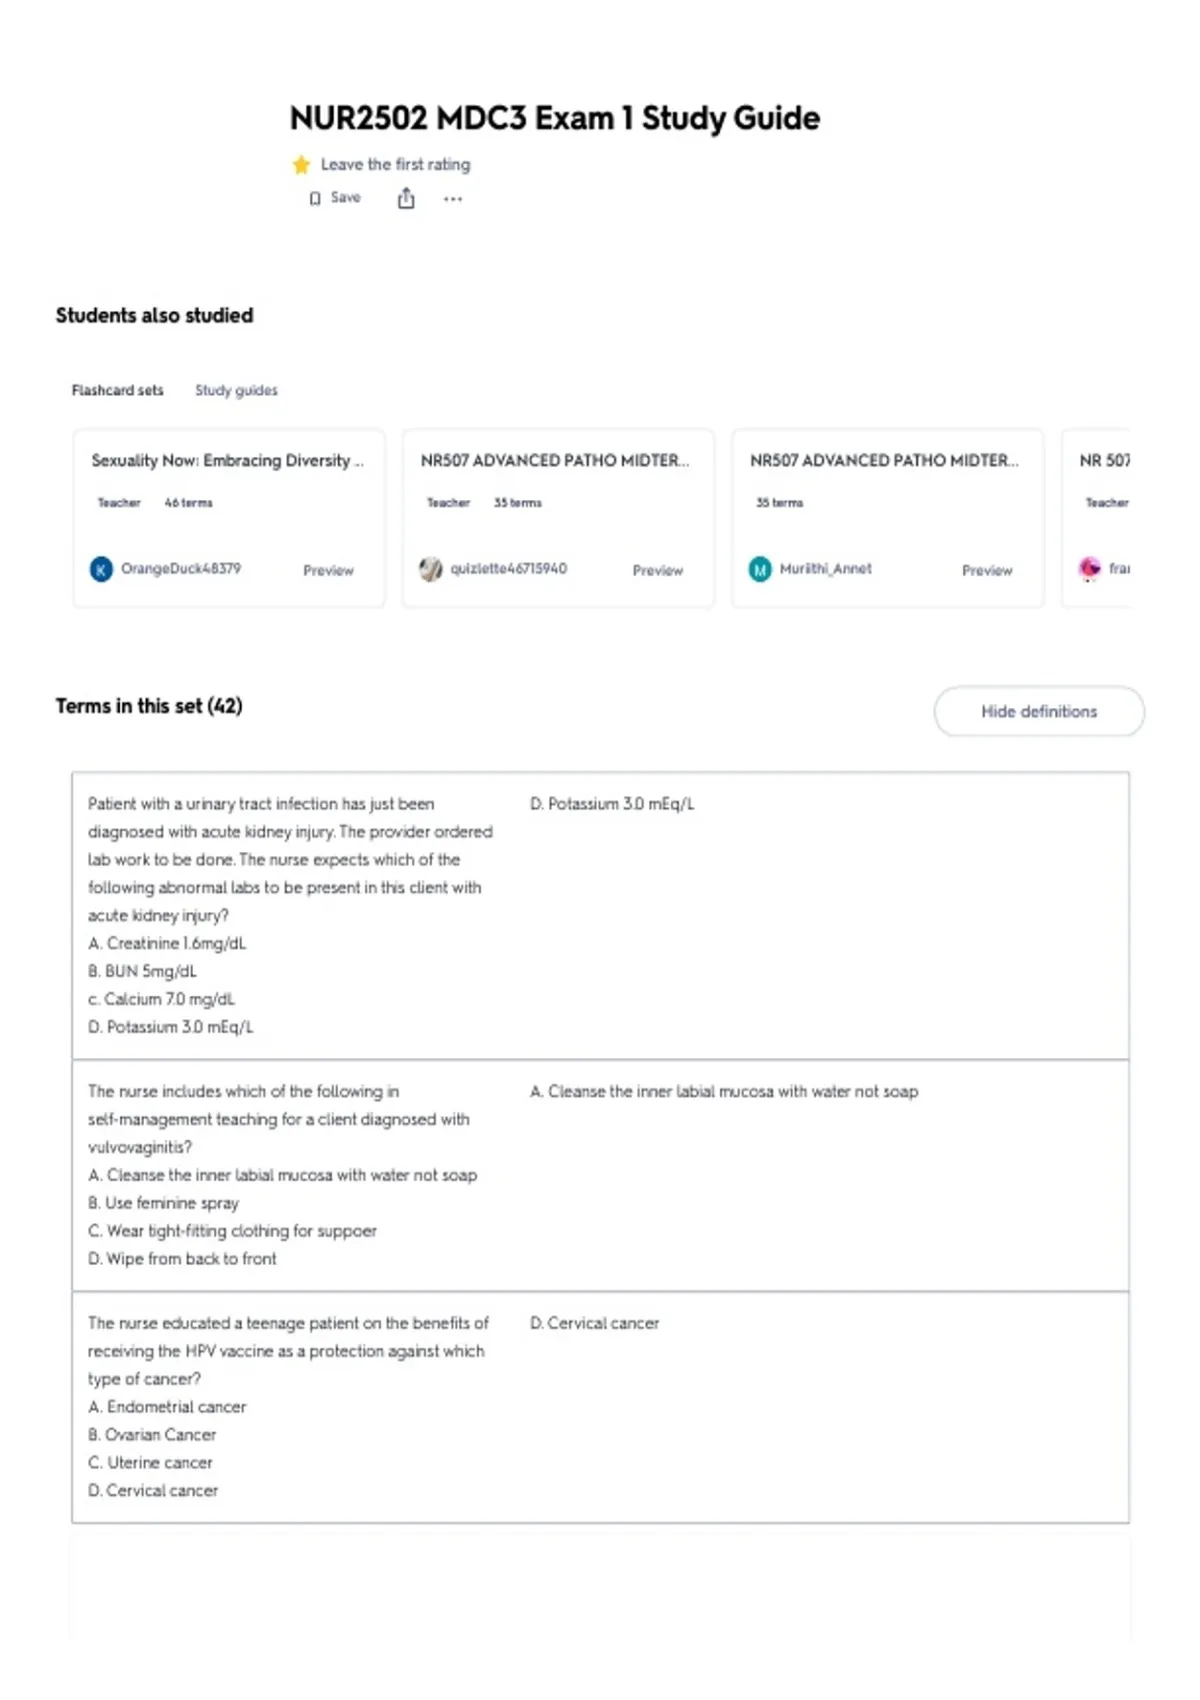Select the HPV vaccine question card
Viewport: 1200px width, 1700px height.
(x=600, y=1407)
